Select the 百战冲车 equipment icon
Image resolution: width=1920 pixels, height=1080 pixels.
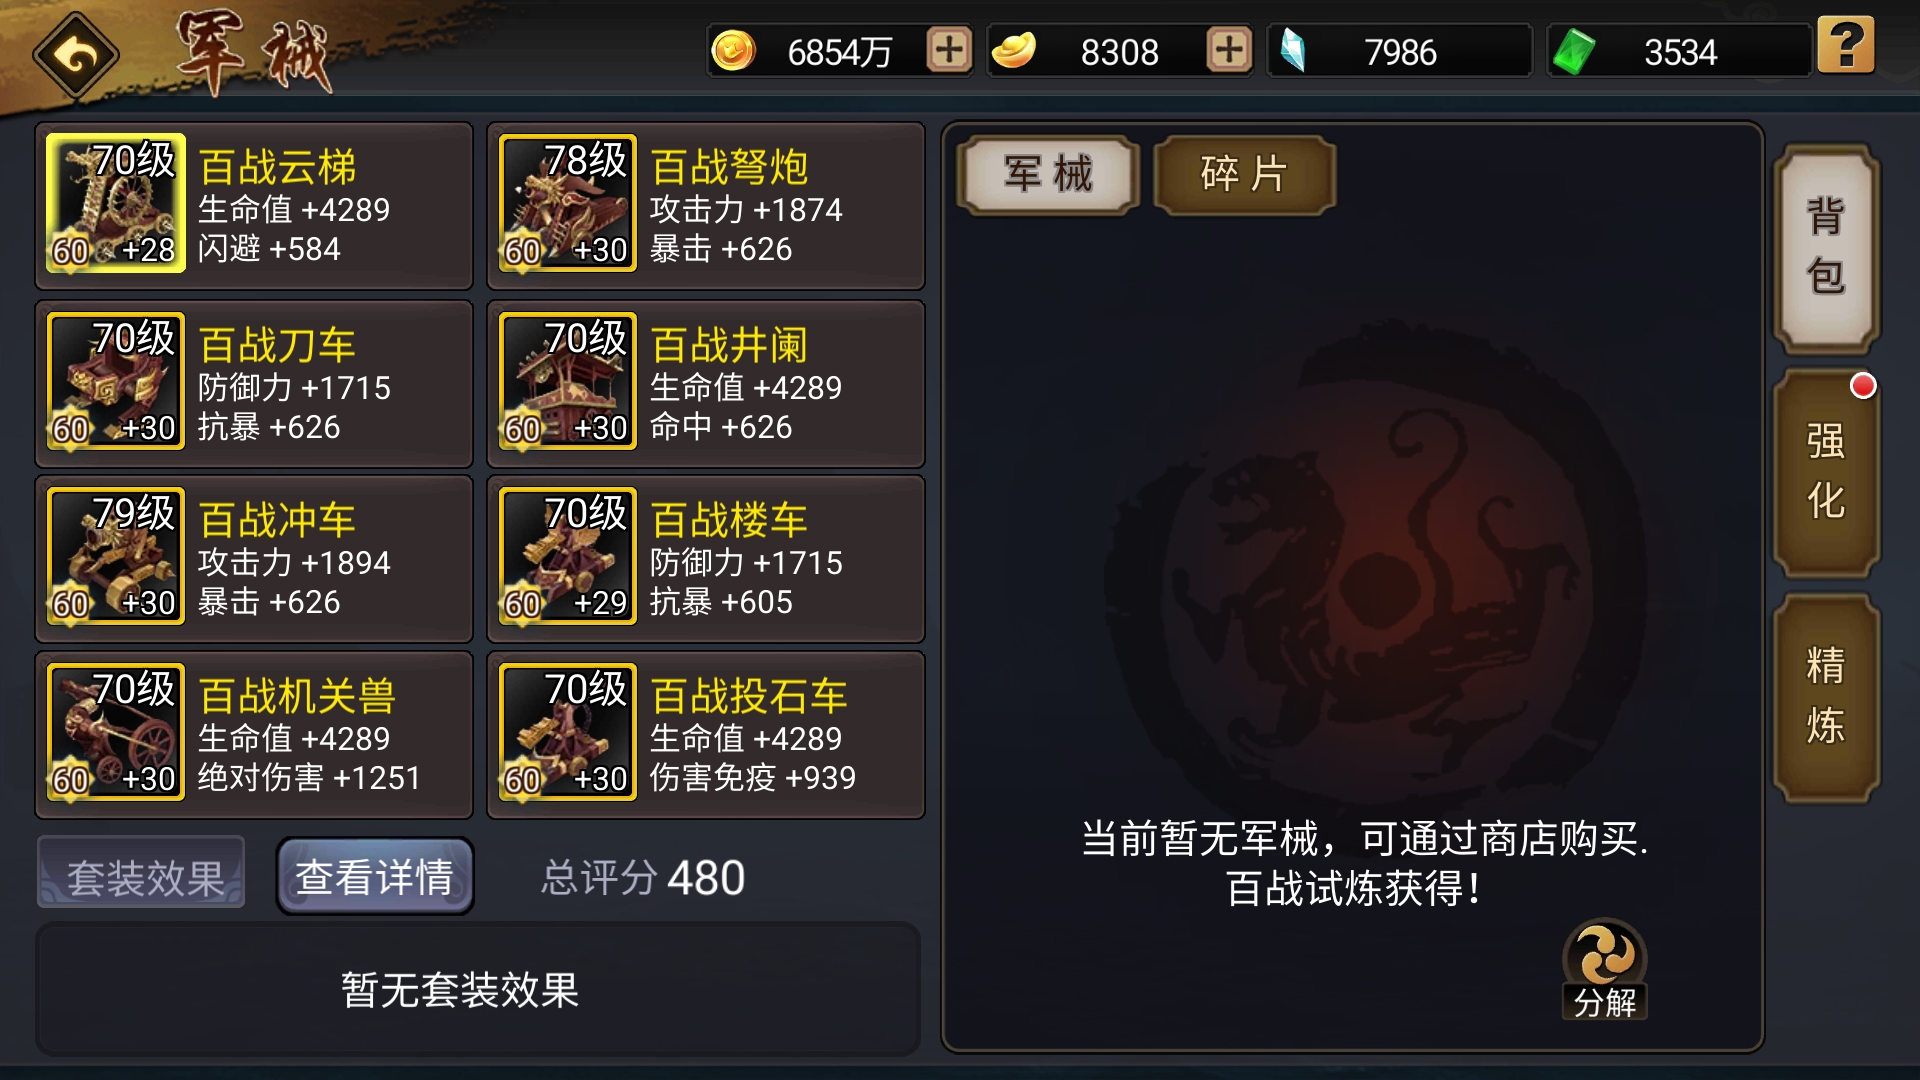click(x=116, y=557)
